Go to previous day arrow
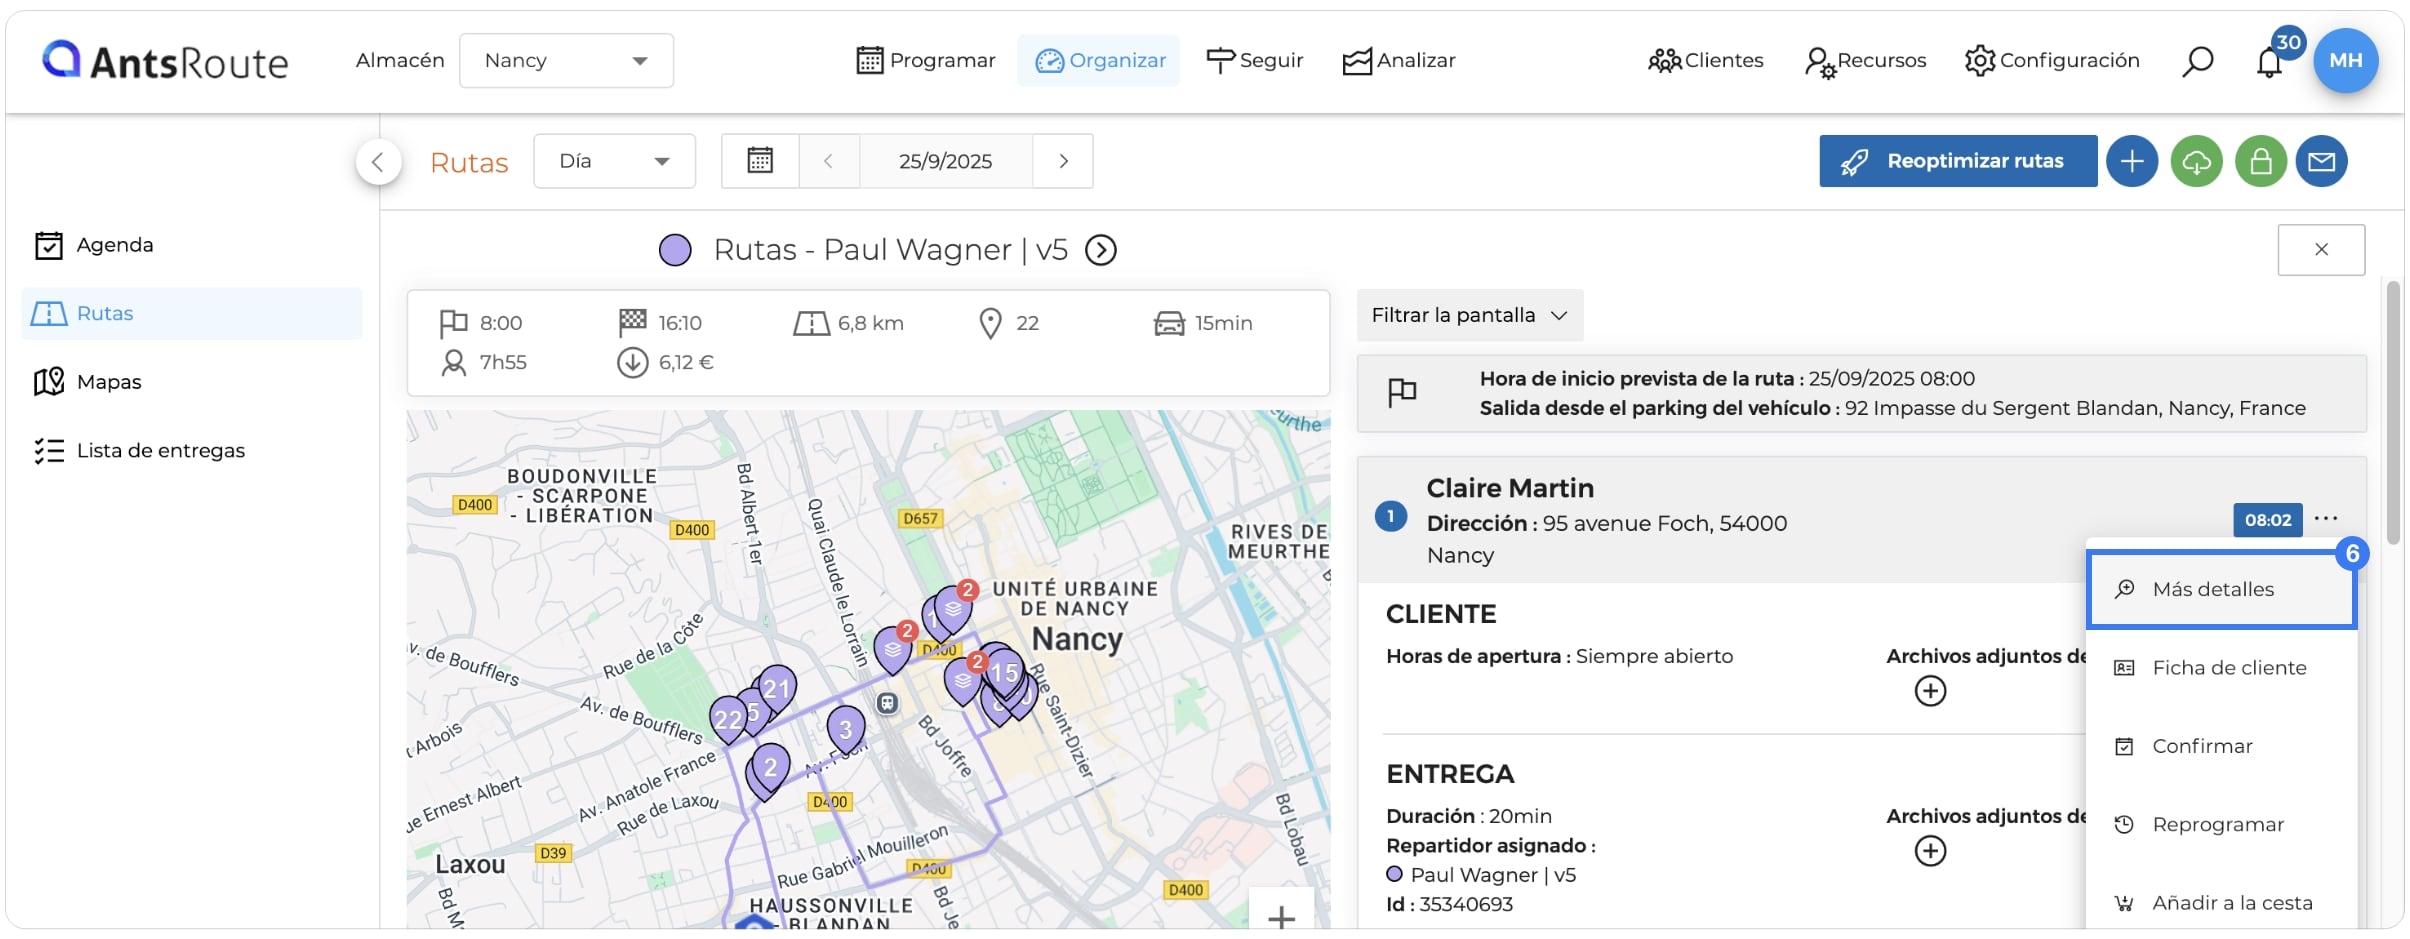 828,161
